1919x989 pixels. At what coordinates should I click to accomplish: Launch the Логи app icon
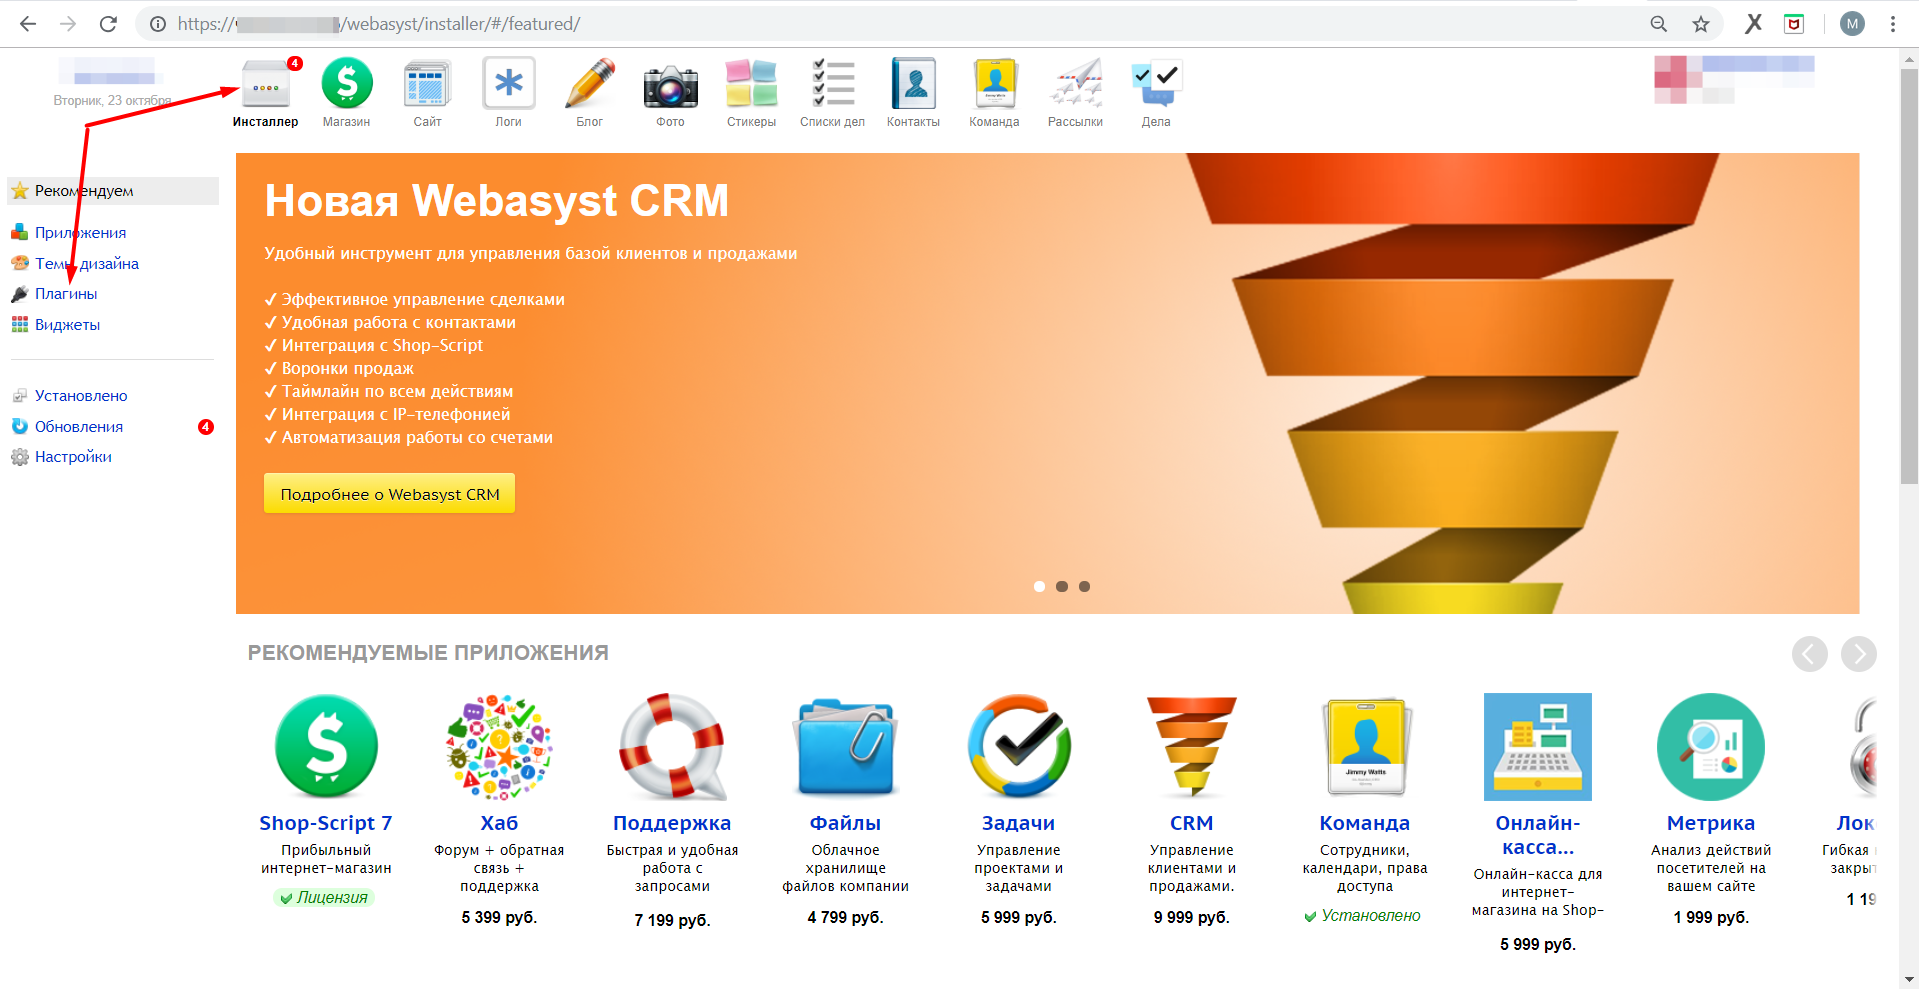tap(509, 84)
